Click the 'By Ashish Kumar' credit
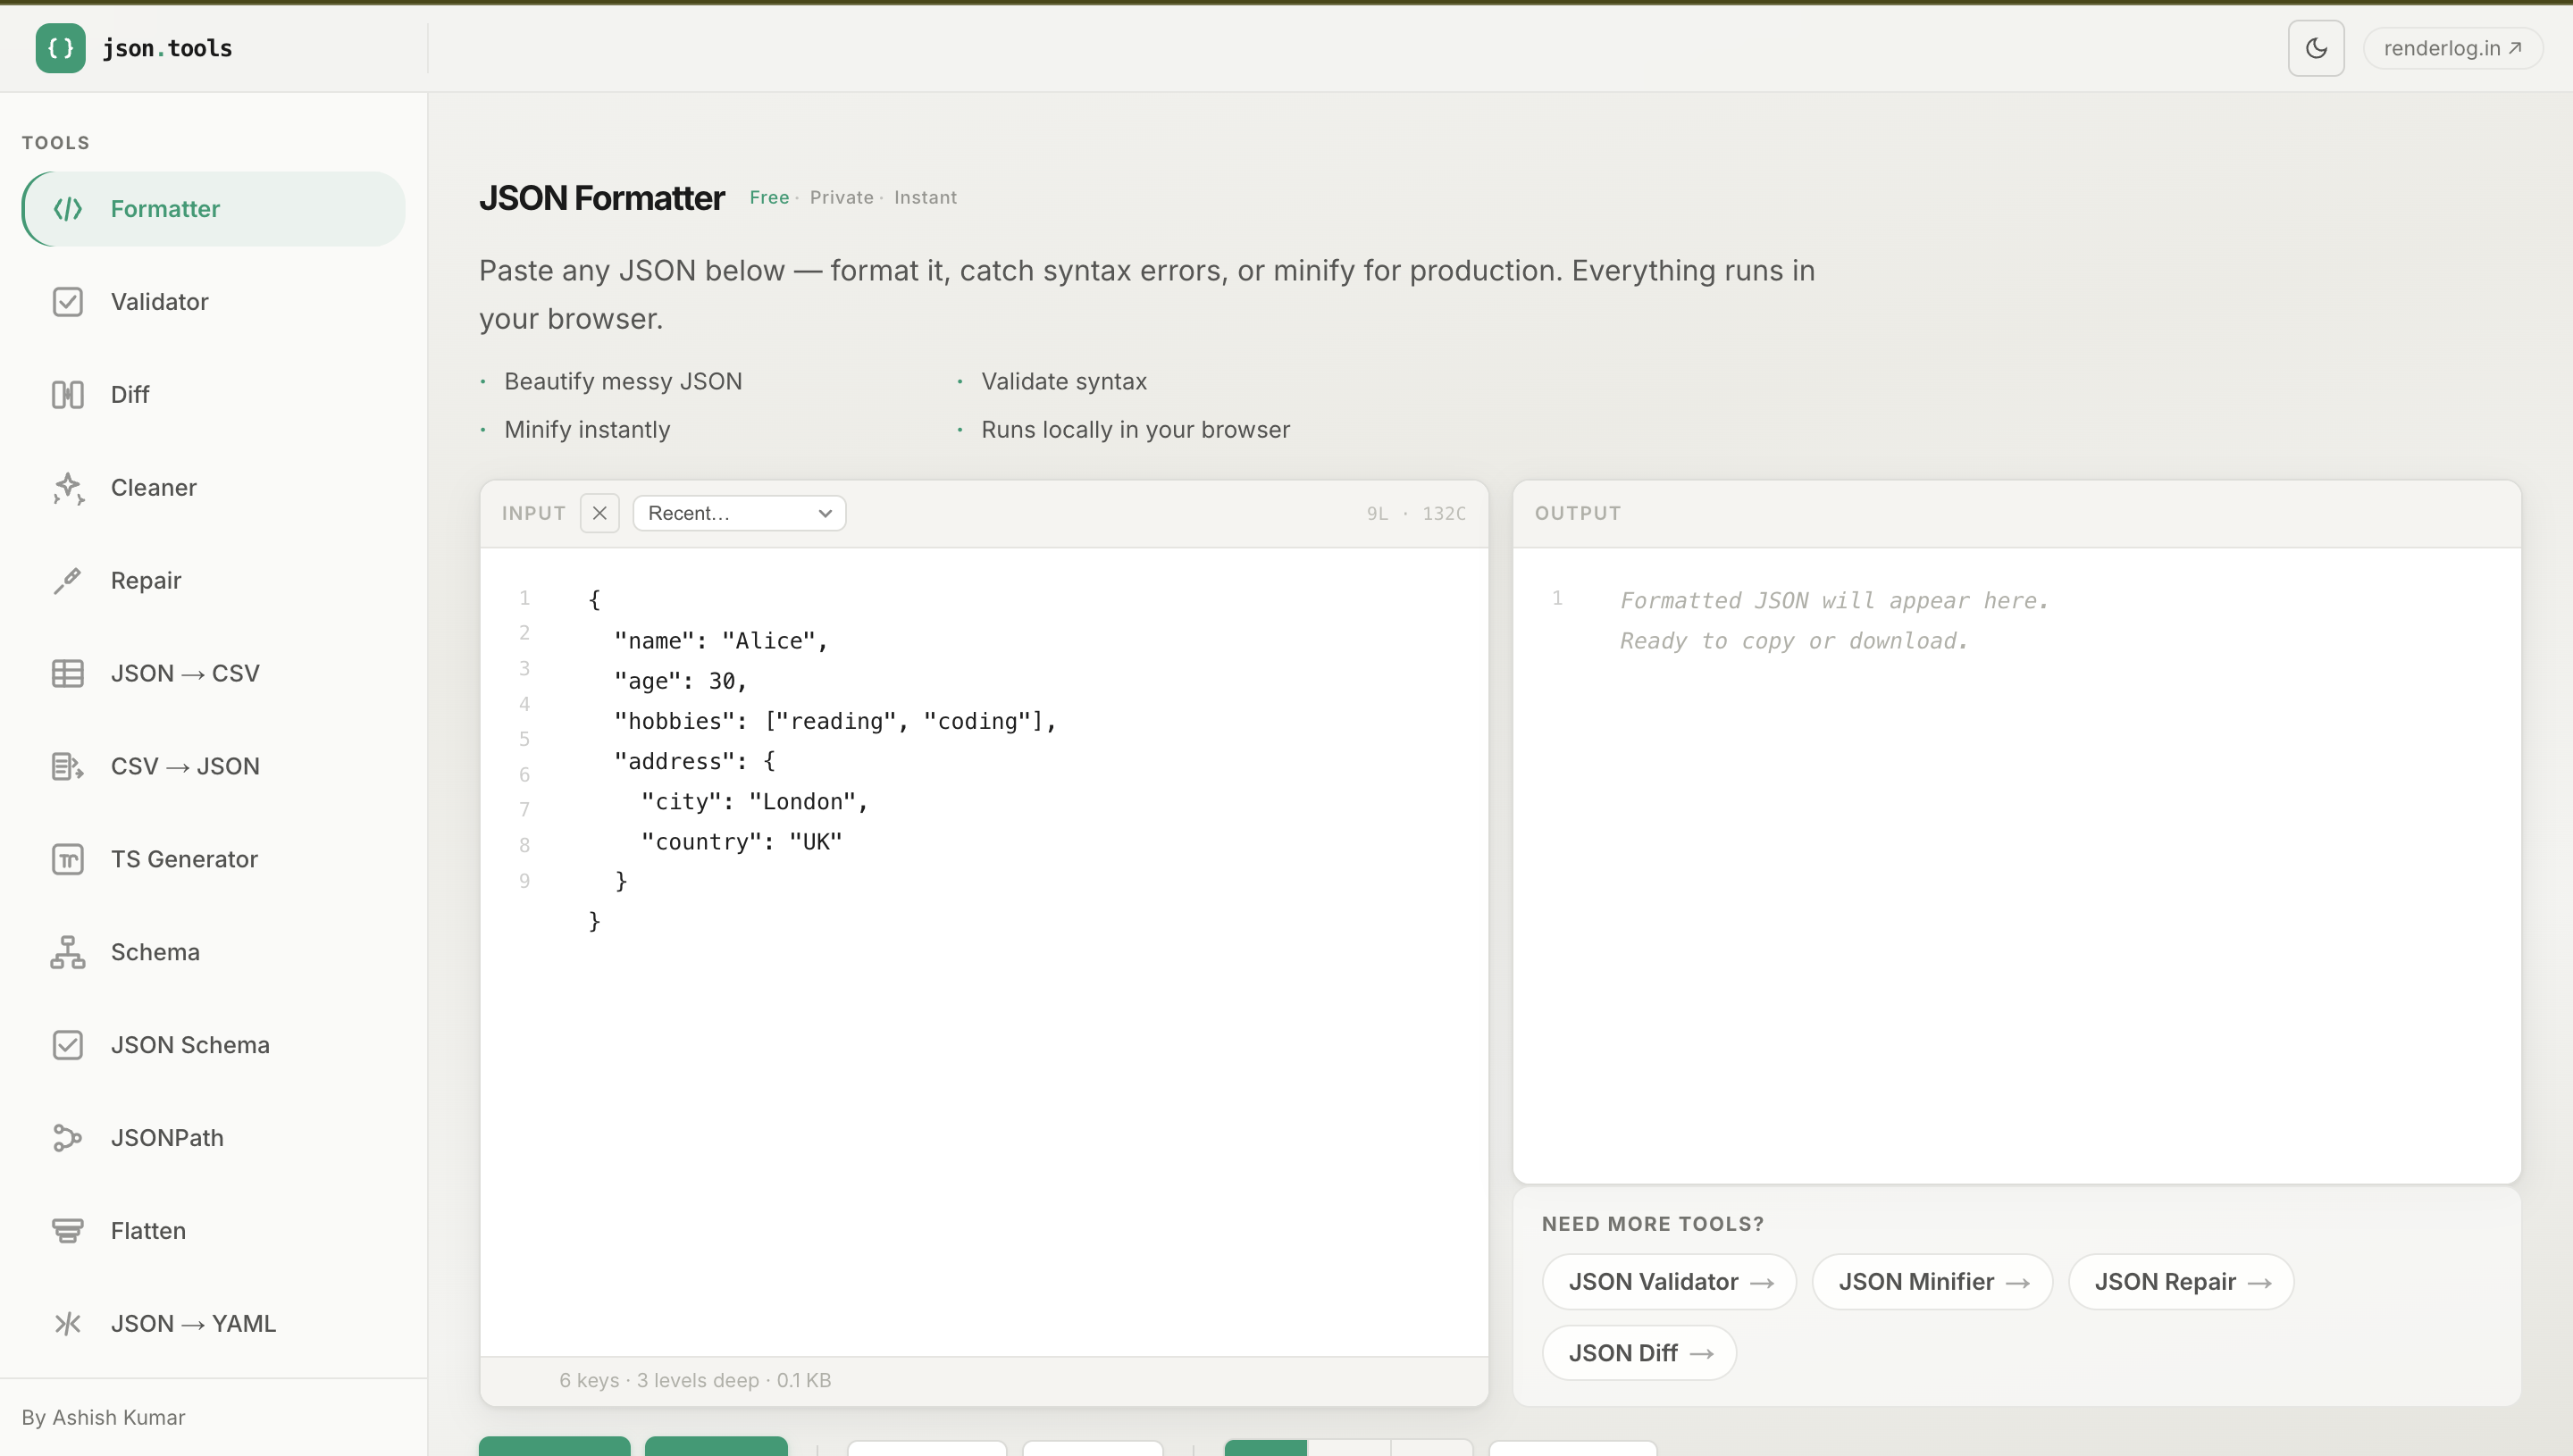 click(103, 1418)
